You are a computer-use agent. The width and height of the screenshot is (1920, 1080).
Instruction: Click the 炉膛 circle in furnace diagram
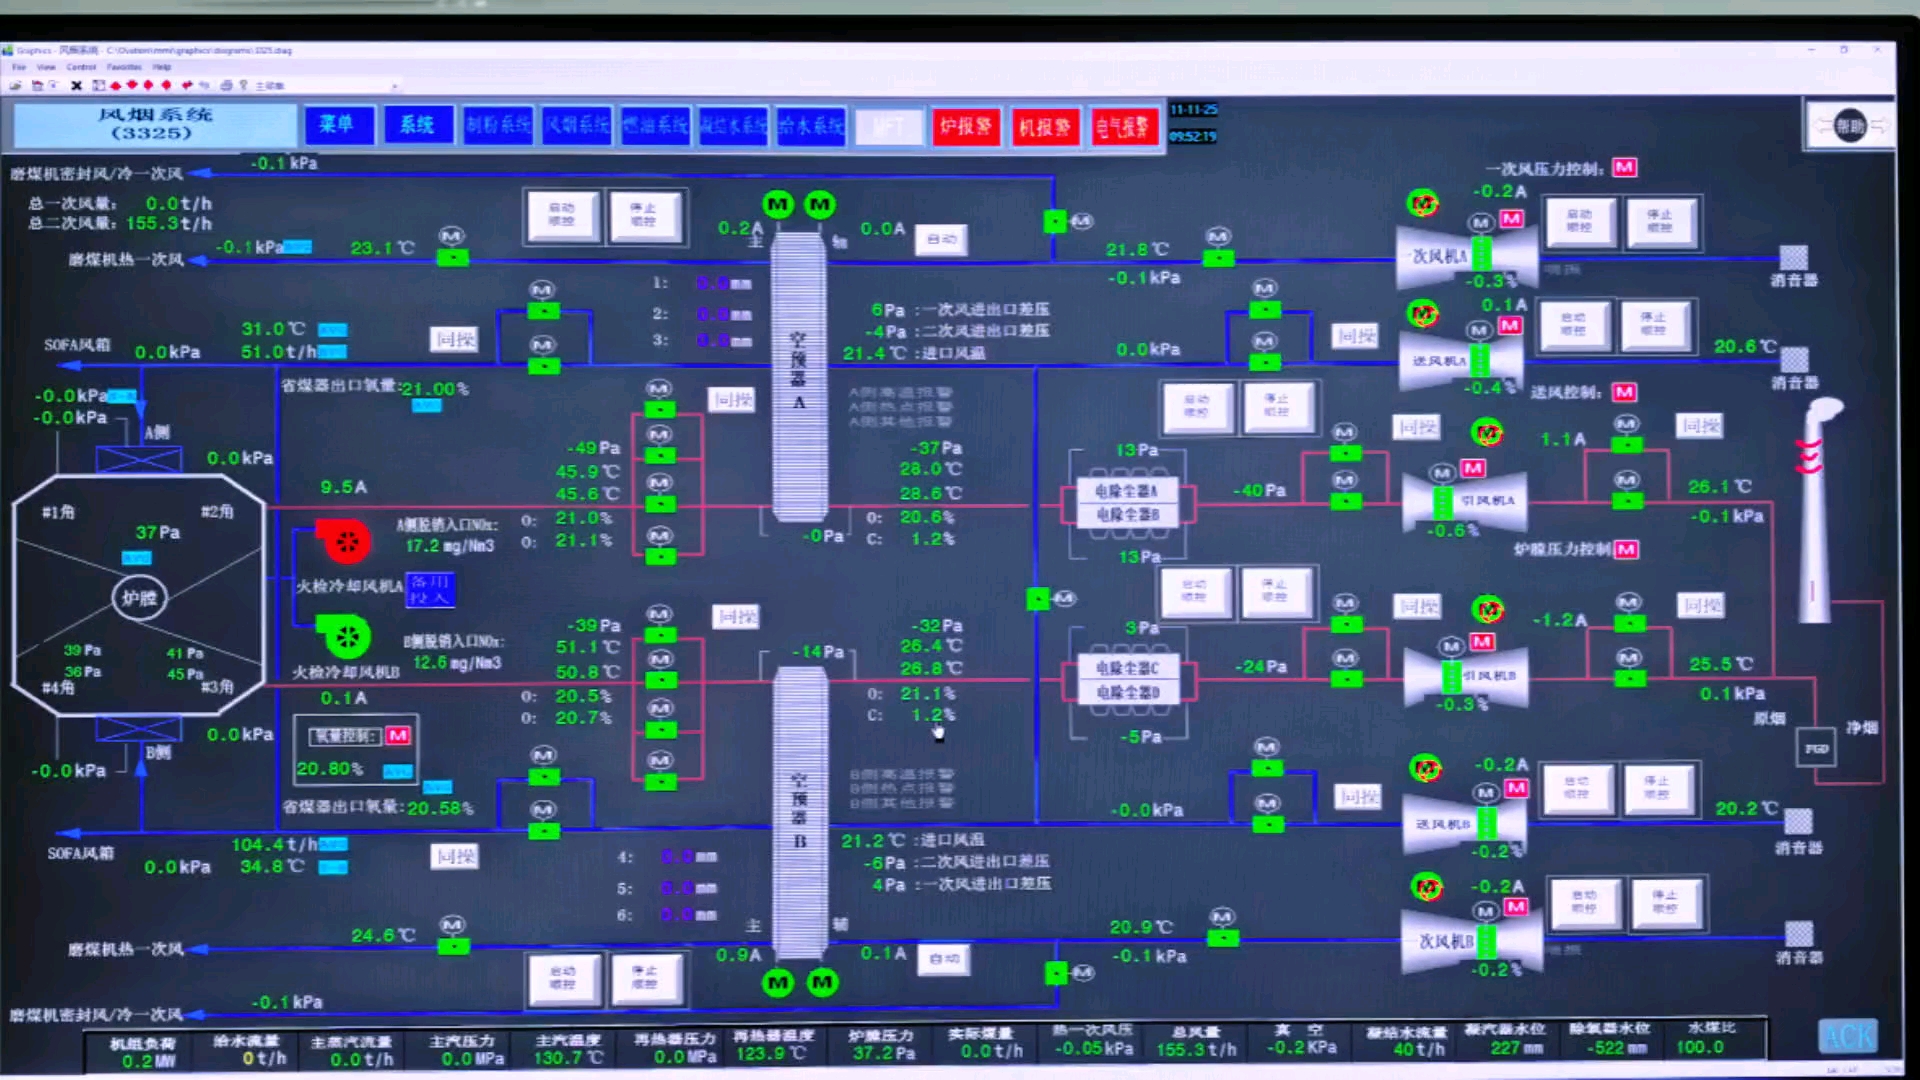(x=139, y=598)
